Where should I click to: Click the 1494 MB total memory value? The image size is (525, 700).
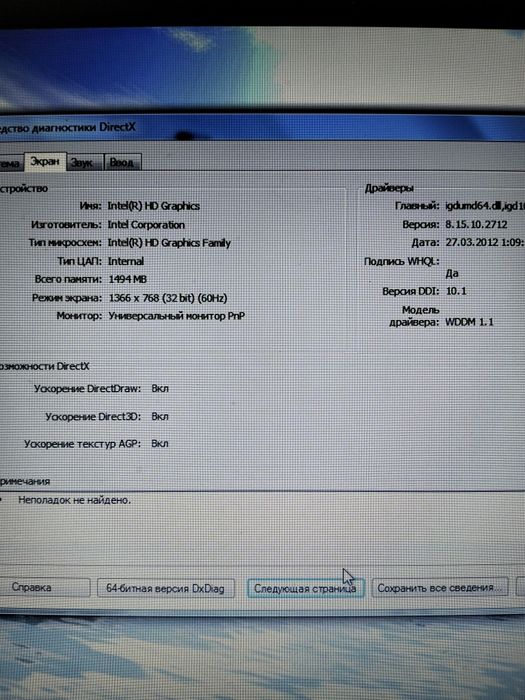pos(127,279)
